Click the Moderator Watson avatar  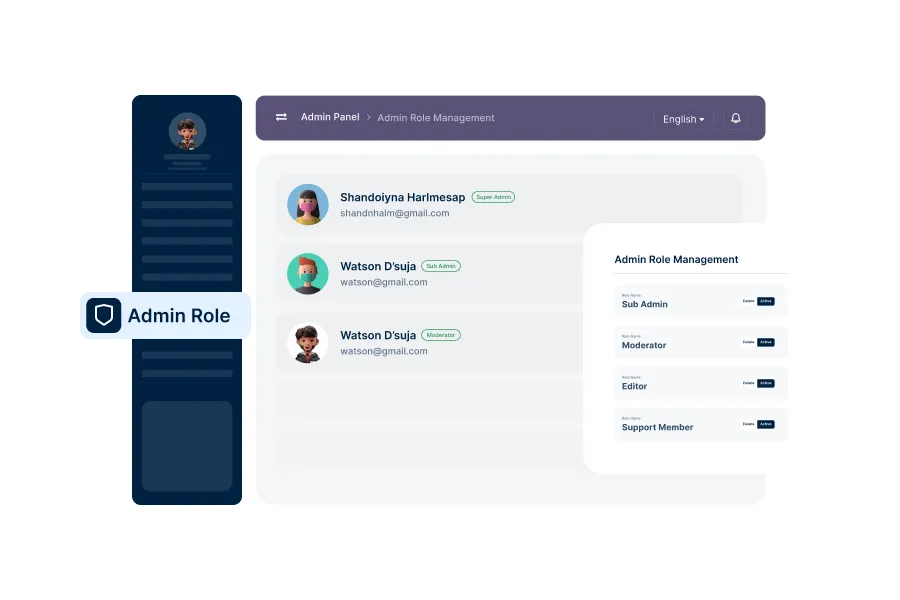coord(308,342)
